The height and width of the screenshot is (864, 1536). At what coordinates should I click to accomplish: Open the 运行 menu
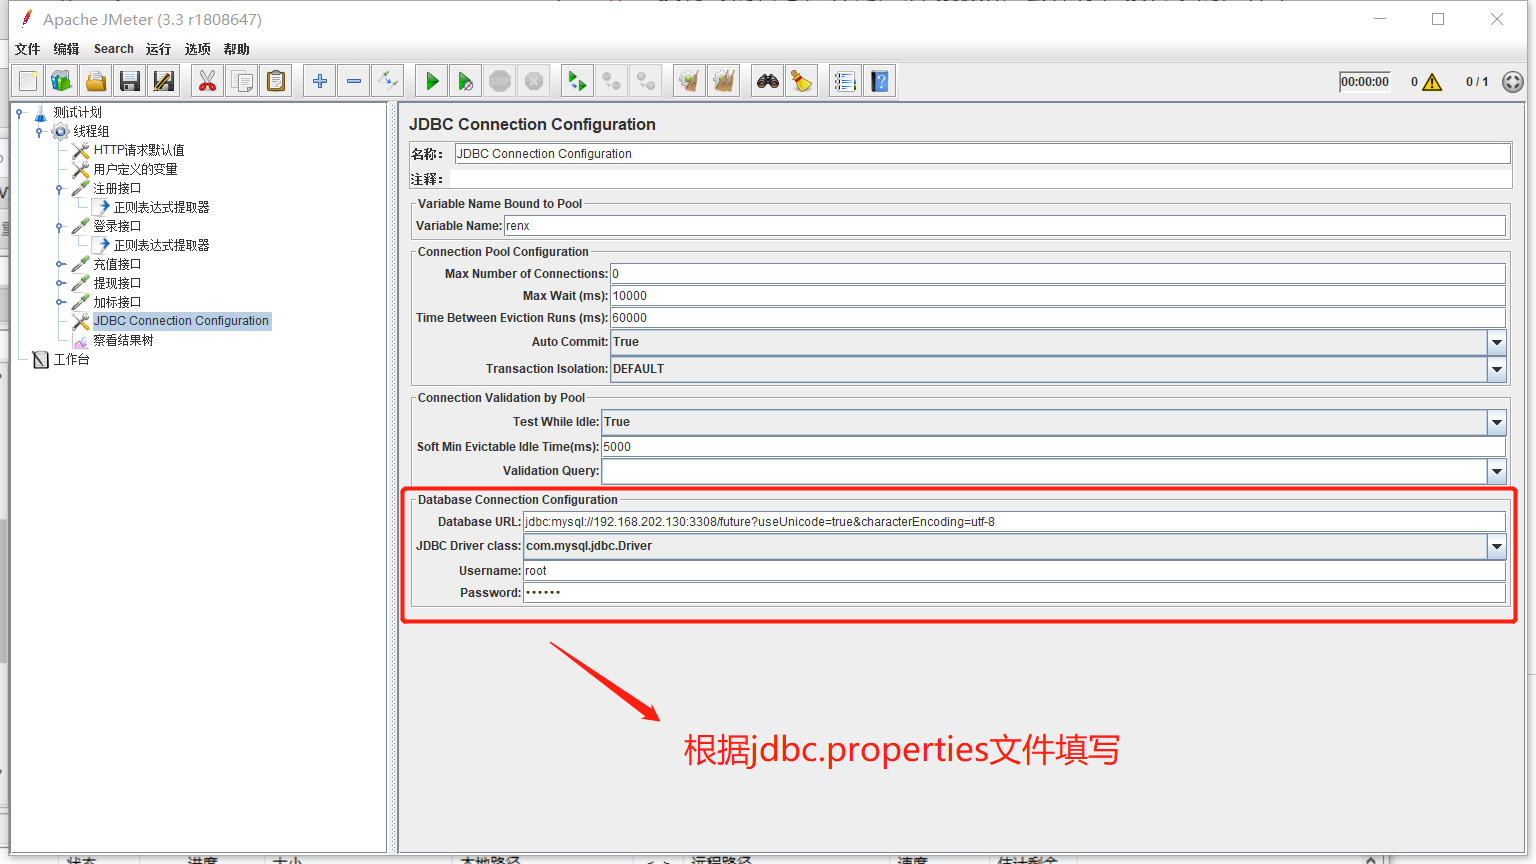coord(158,49)
